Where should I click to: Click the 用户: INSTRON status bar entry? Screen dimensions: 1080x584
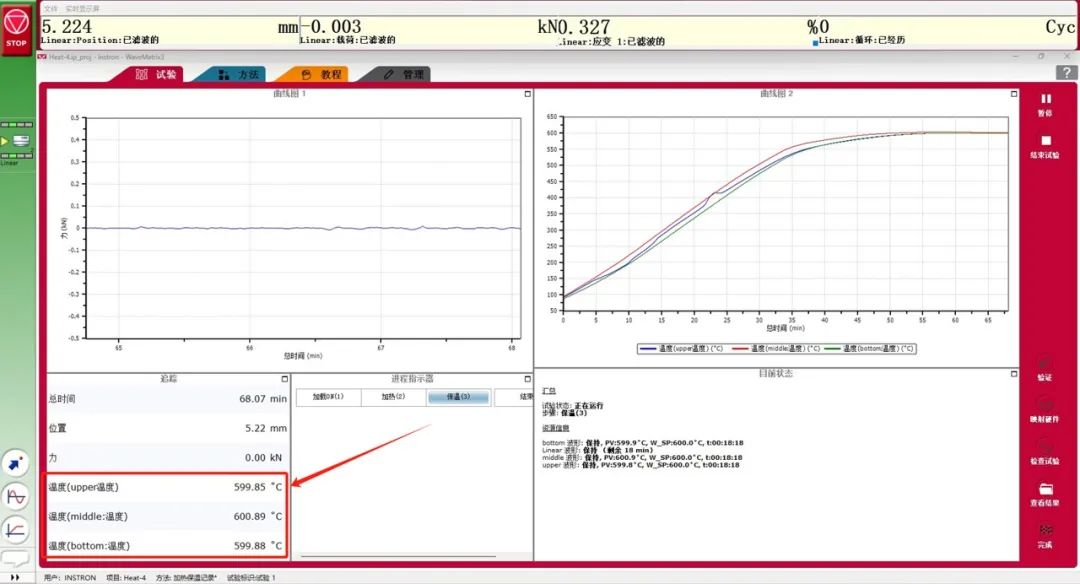tap(70, 578)
